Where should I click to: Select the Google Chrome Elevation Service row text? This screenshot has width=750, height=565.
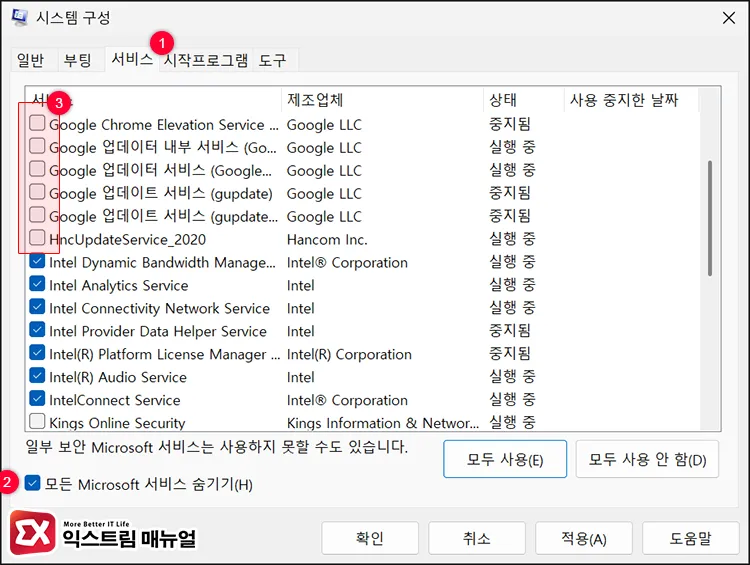coord(164,125)
